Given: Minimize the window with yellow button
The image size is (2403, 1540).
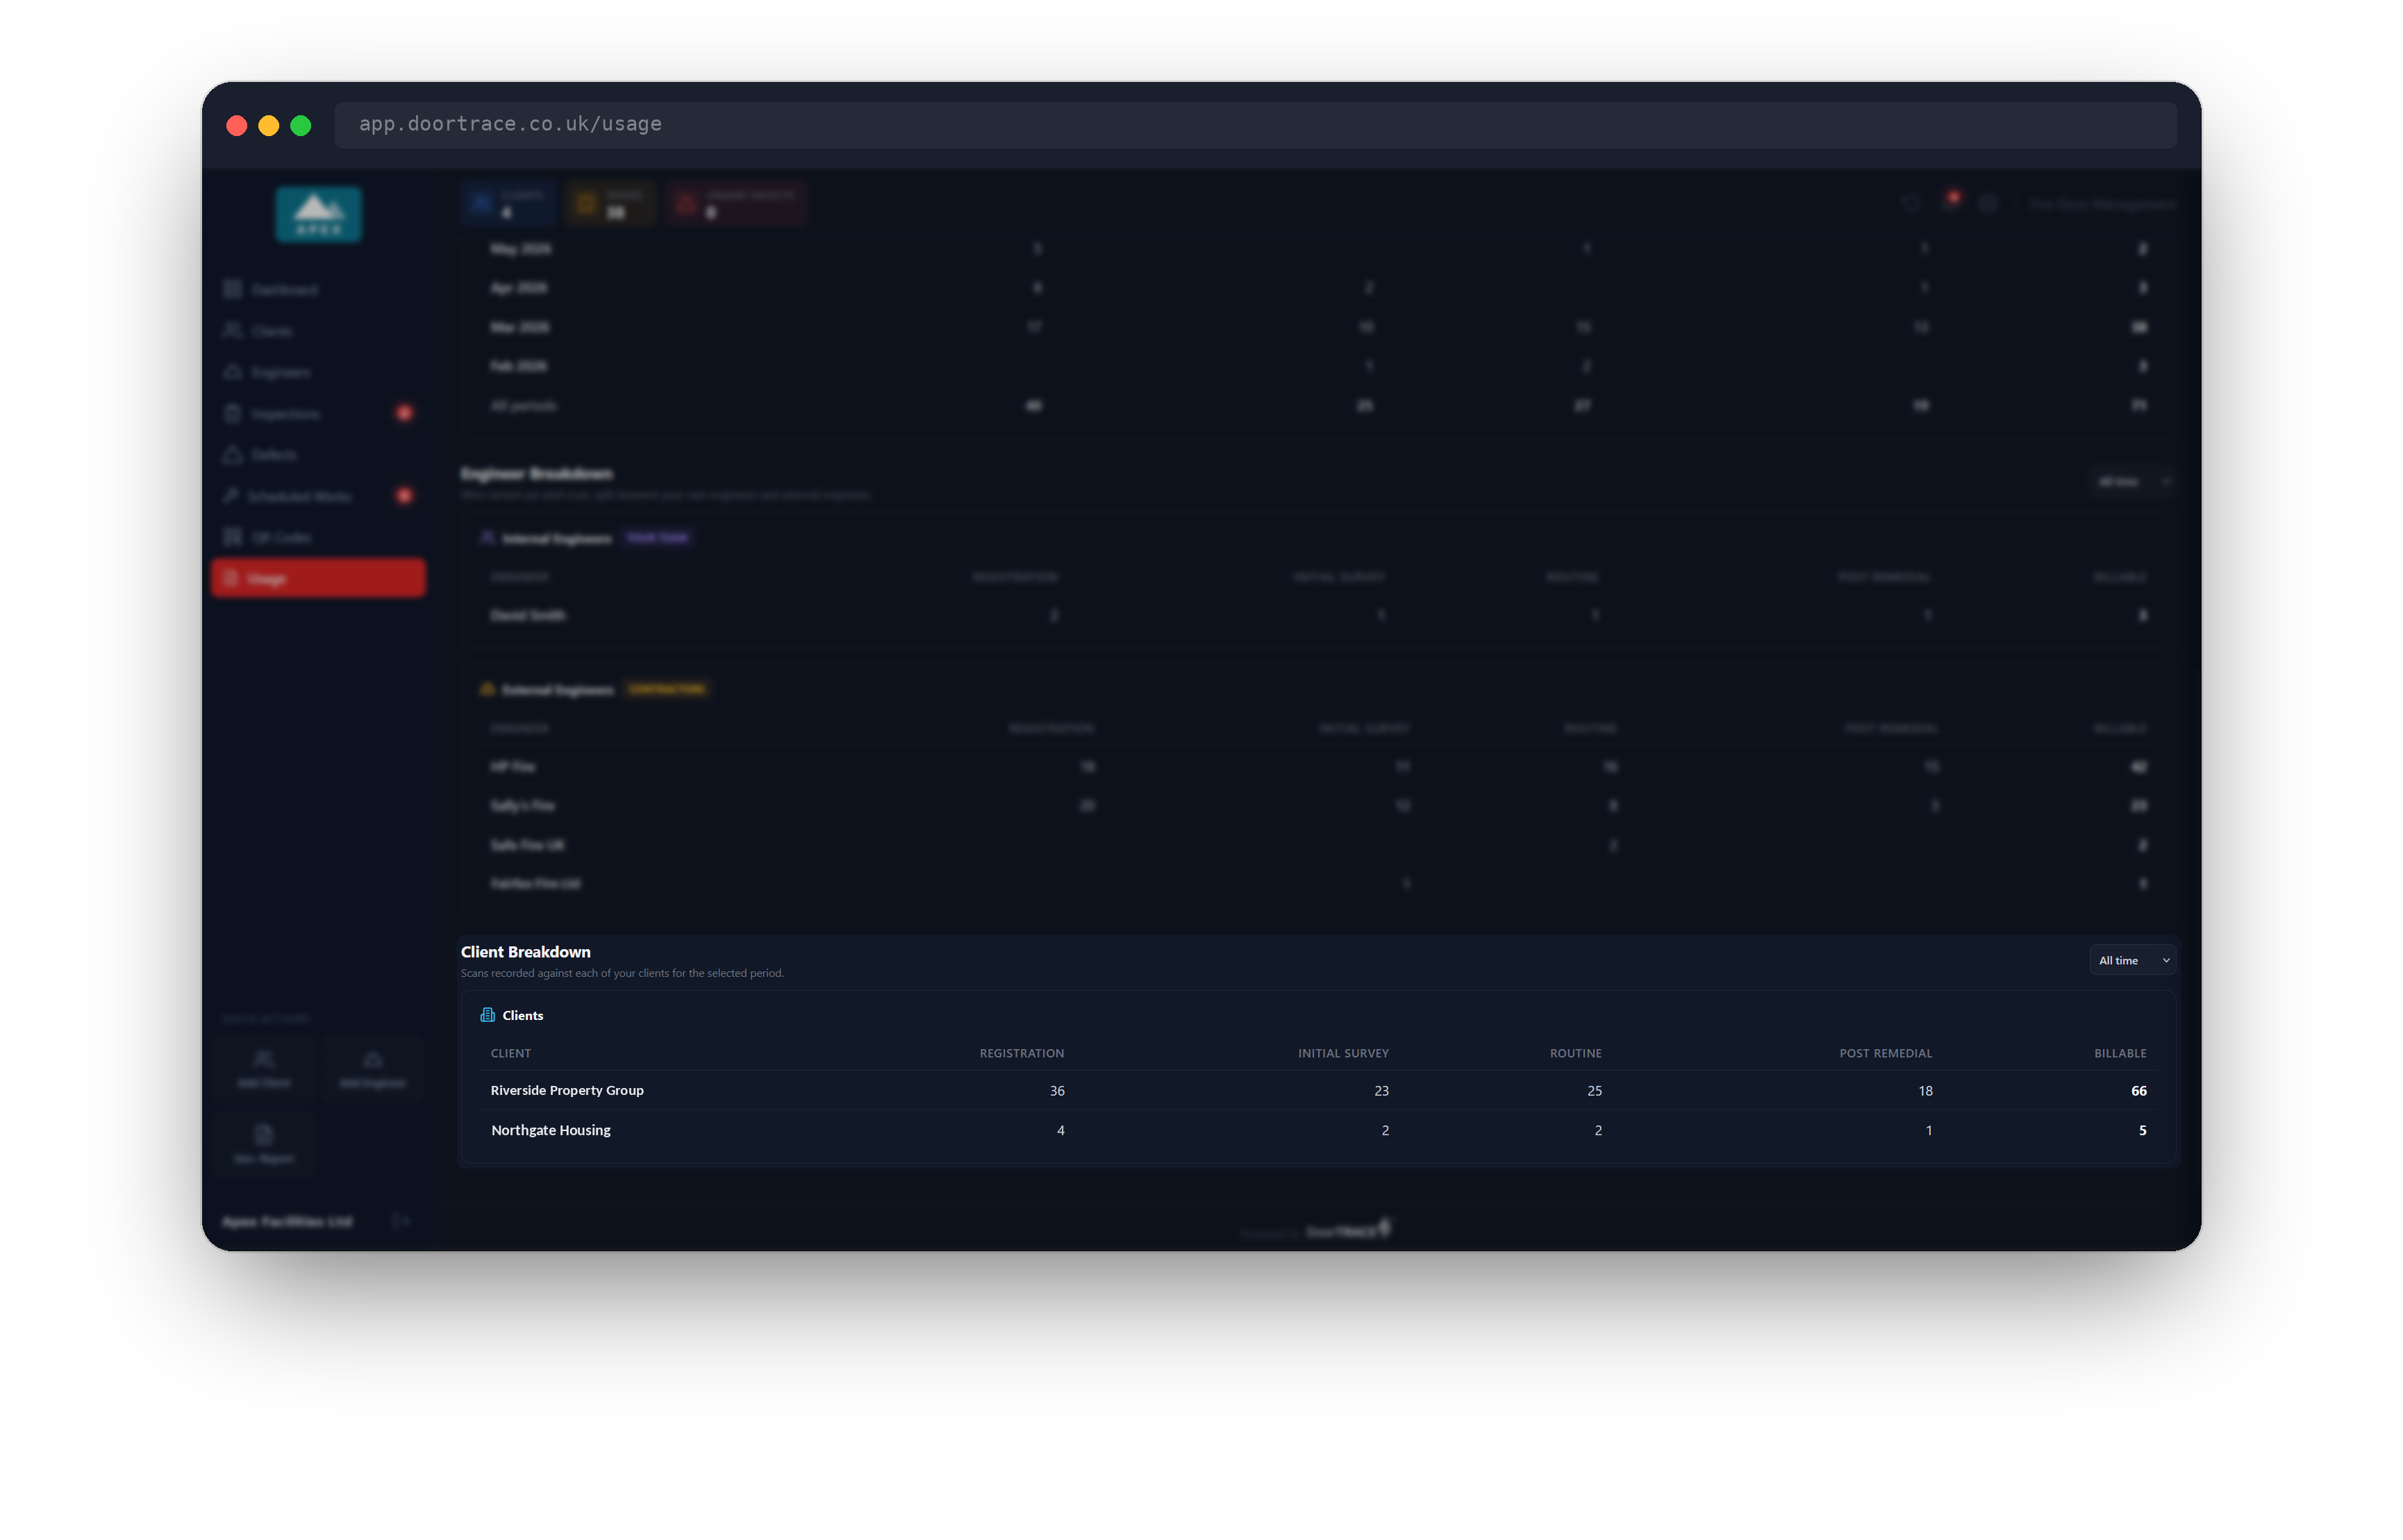Looking at the screenshot, I should (x=269, y=125).
